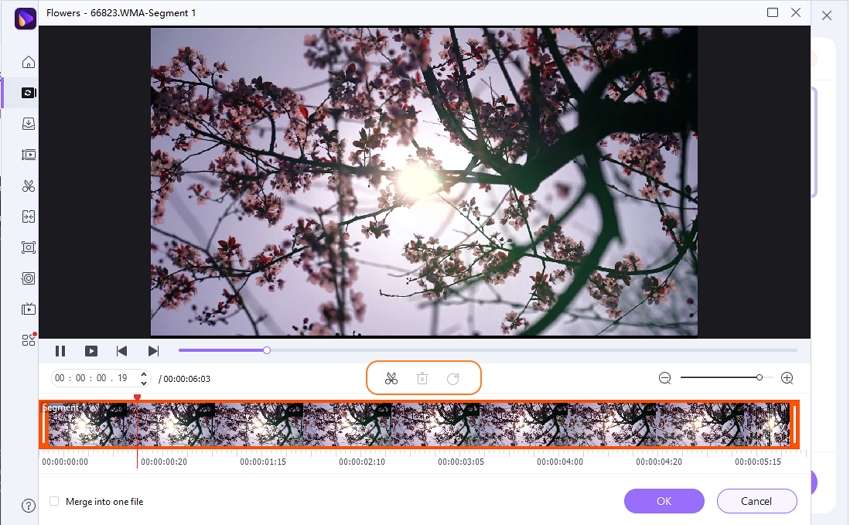Open the Player tool in sidebar
The height and width of the screenshot is (525, 850).
tap(29, 309)
